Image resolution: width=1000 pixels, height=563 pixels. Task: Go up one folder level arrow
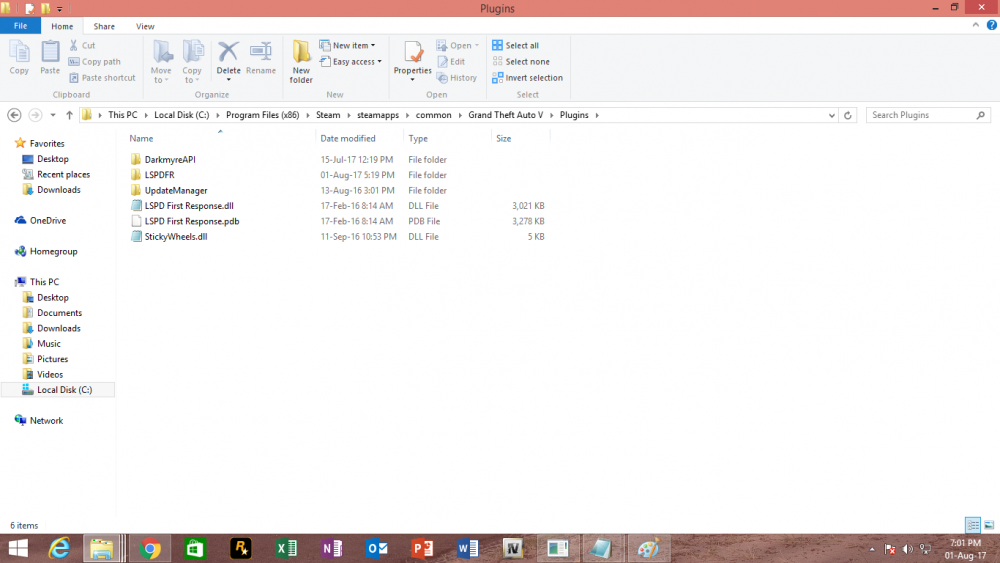pyautogui.click(x=69, y=115)
